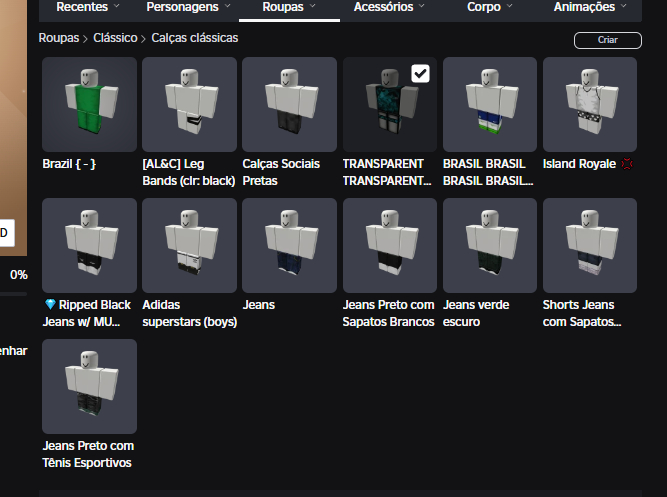
Task: Expand the Corpo dropdown arrow
Action: [510, 6]
